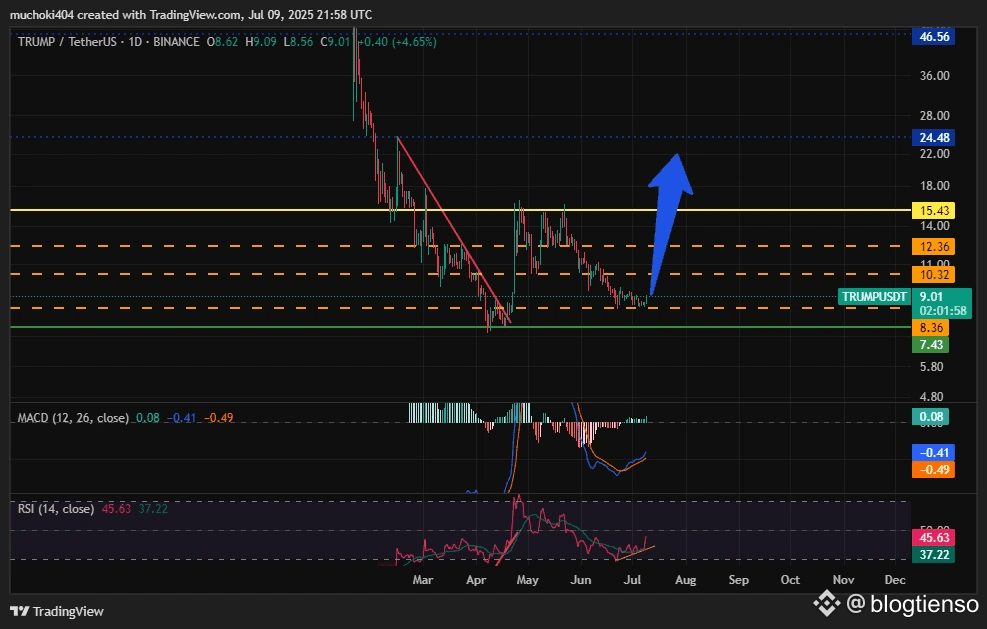Click the red 45.63 RSI axis label
The width and height of the screenshot is (987, 629).
click(x=933, y=538)
